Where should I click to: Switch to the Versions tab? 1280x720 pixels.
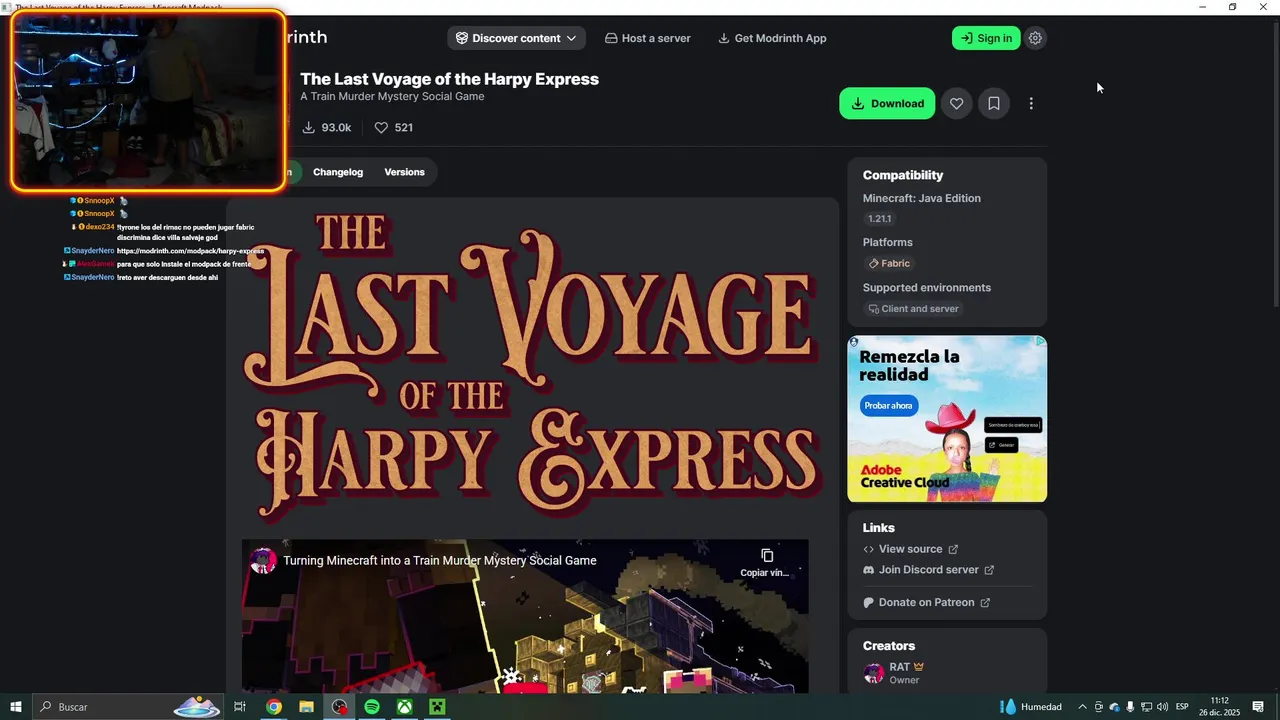pyautogui.click(x=404, y=172)
